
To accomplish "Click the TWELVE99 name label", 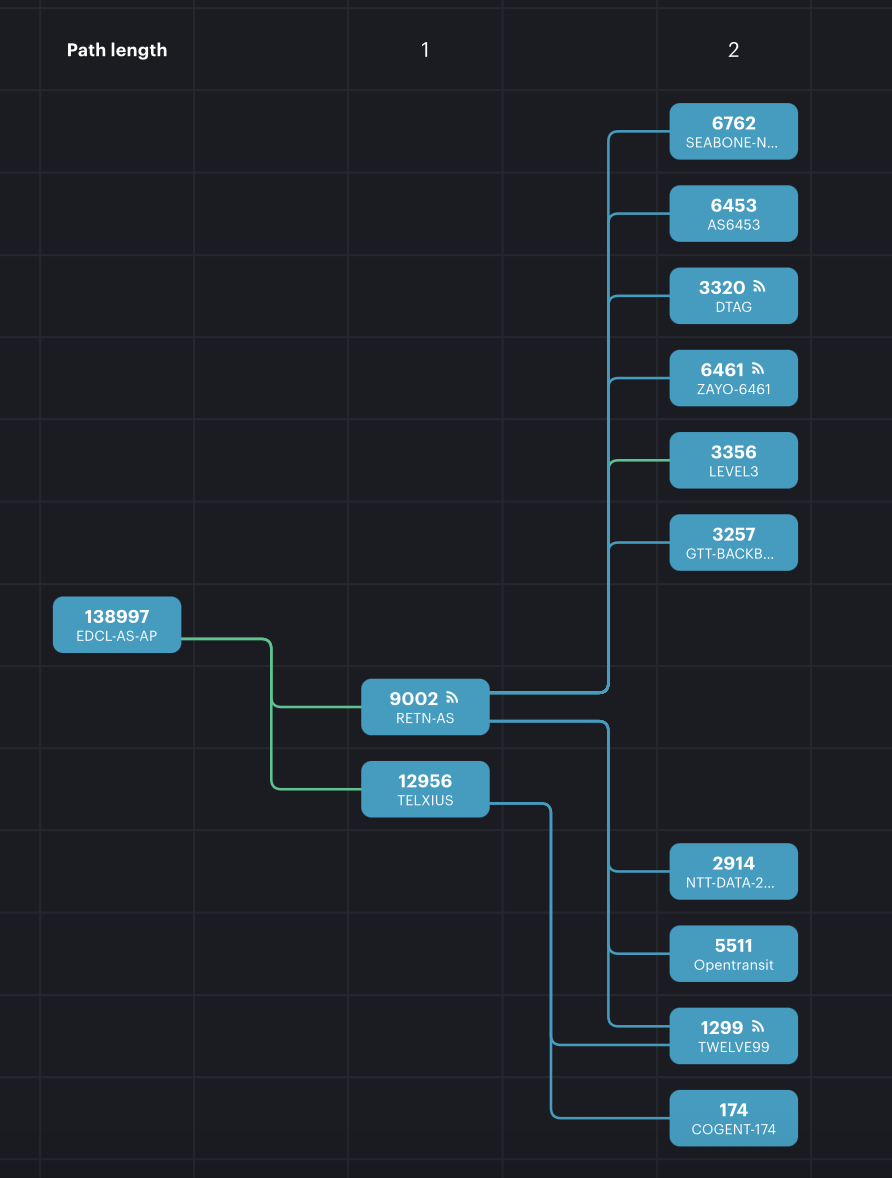I will tap(733, 1048).
